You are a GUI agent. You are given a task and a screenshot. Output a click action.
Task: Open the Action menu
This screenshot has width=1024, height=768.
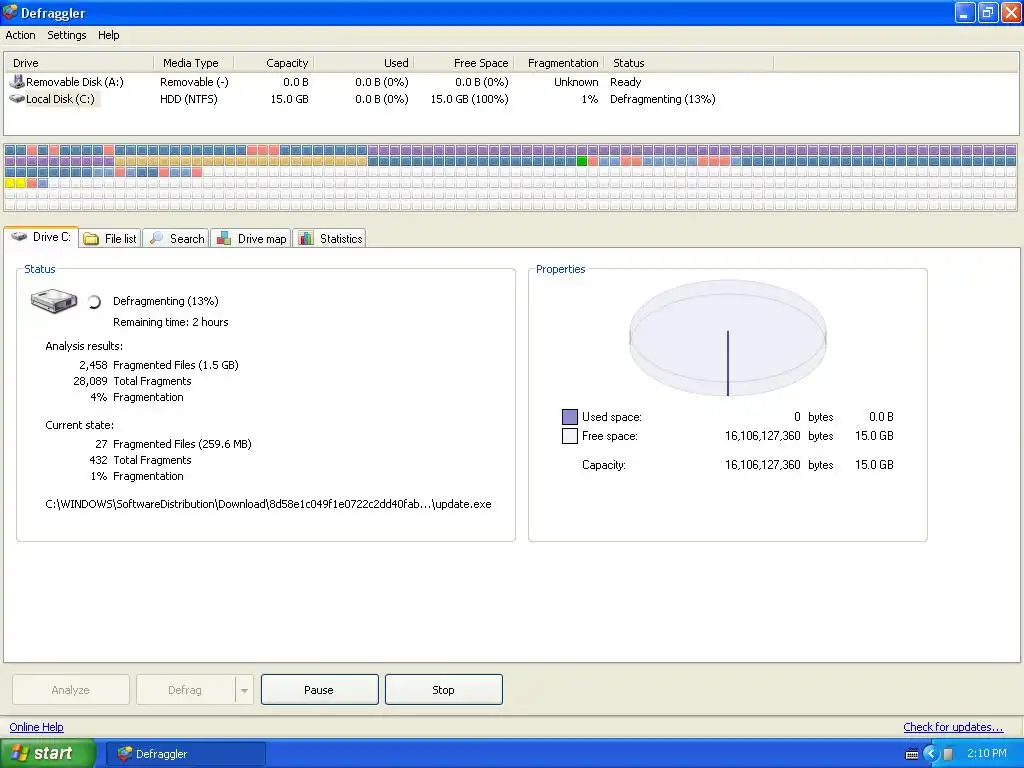coord(20,35)
